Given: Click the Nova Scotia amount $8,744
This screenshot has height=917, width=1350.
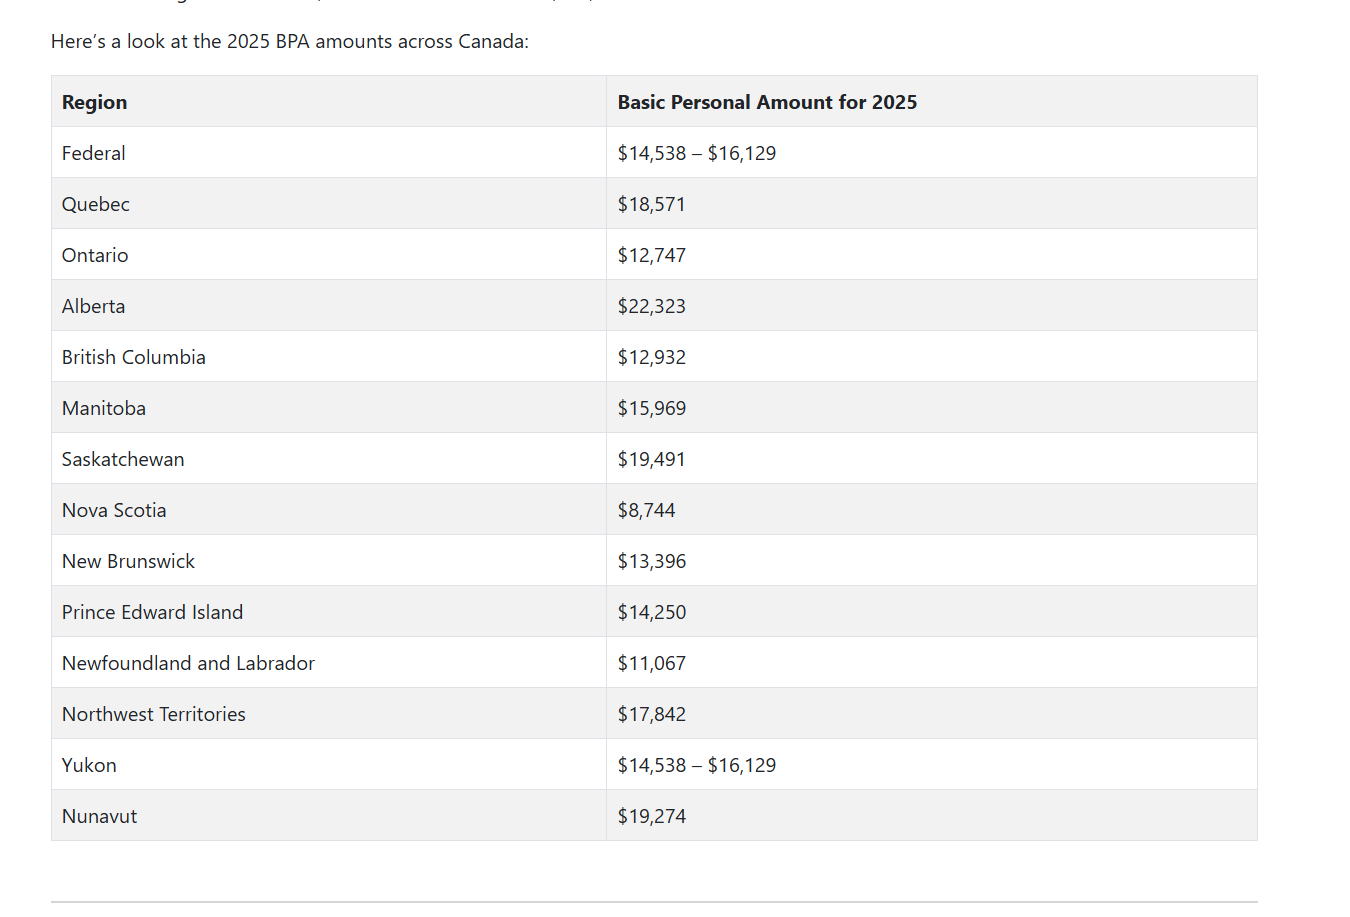Looking at the screenshot, I should [645, 509].
